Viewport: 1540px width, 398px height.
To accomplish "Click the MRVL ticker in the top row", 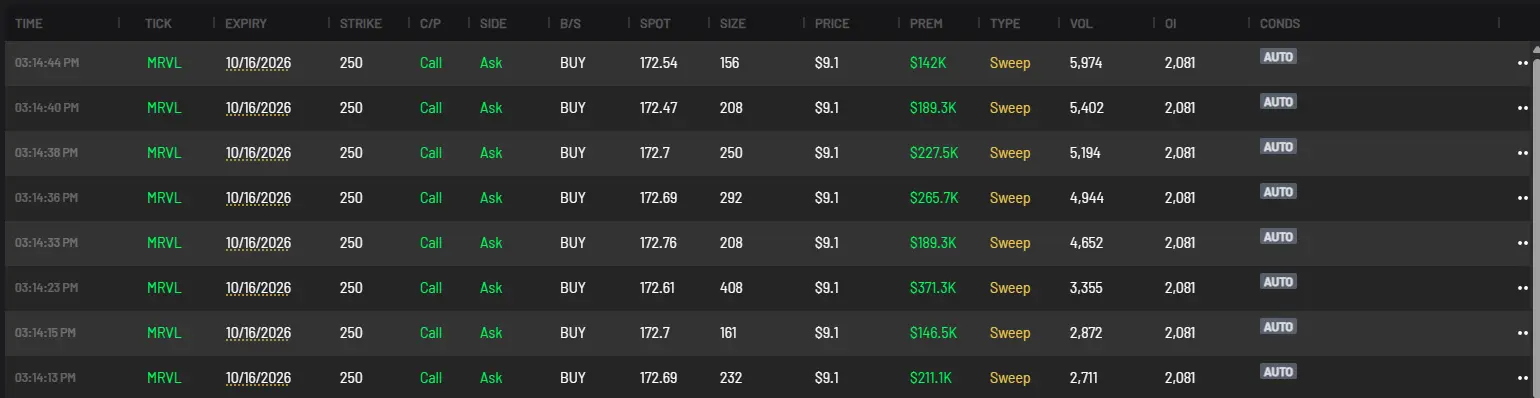I will [x=164, y=63].
